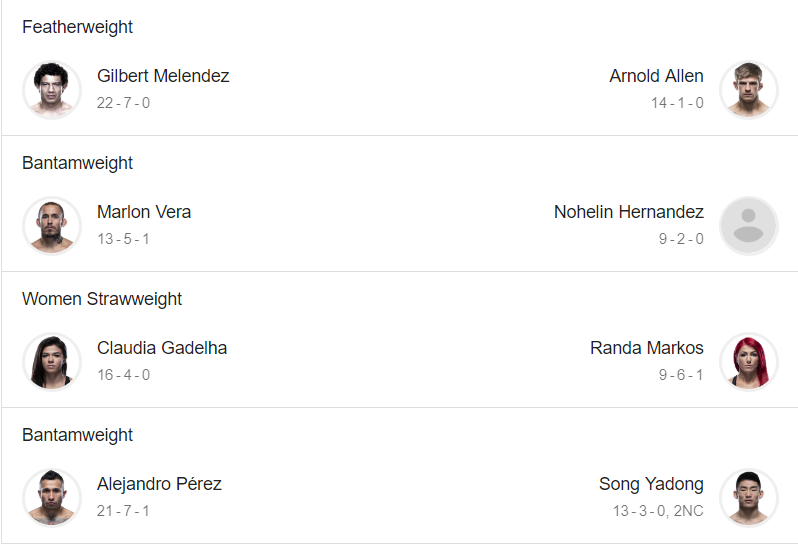The height and width of the screenshot is (544, 798).
Task: Select the Nohelin Hernandez name
Action: pyautogui.click(x=629, y=212)
